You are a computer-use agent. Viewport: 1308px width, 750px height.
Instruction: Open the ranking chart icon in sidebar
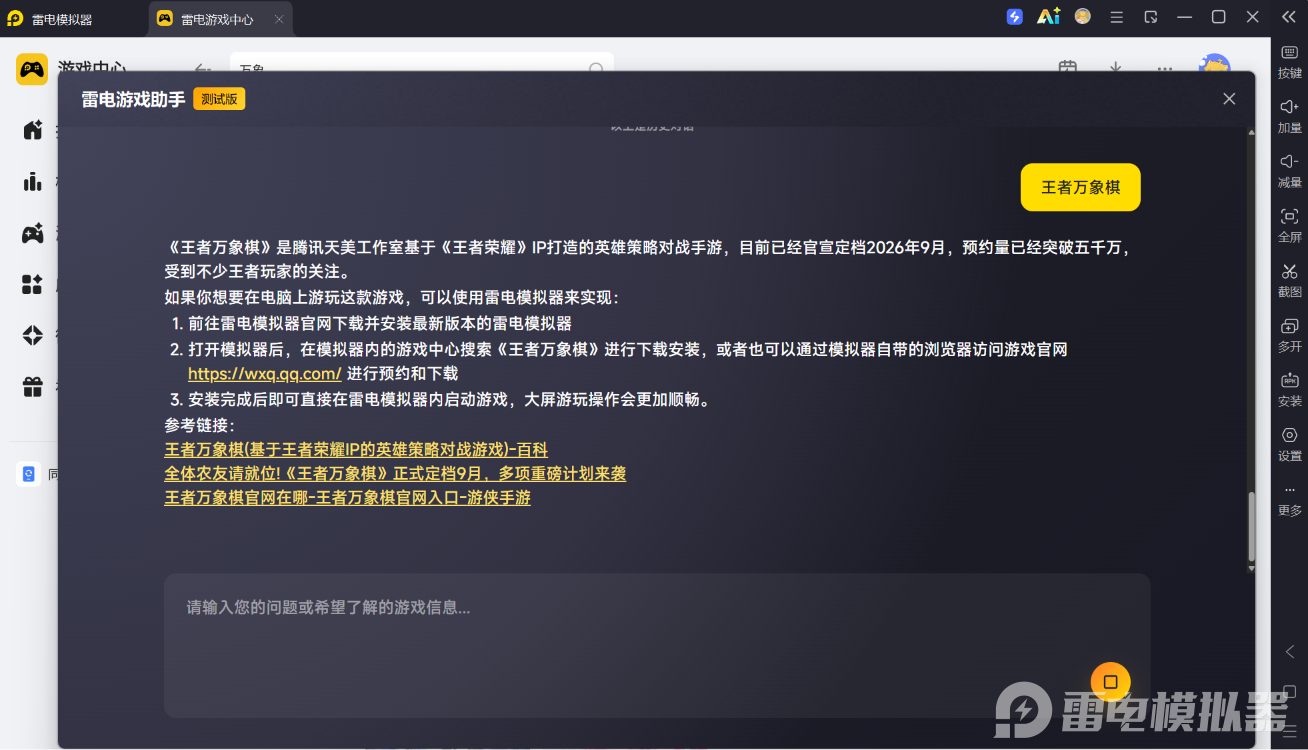pyautogui.click(x=33, y=181)
